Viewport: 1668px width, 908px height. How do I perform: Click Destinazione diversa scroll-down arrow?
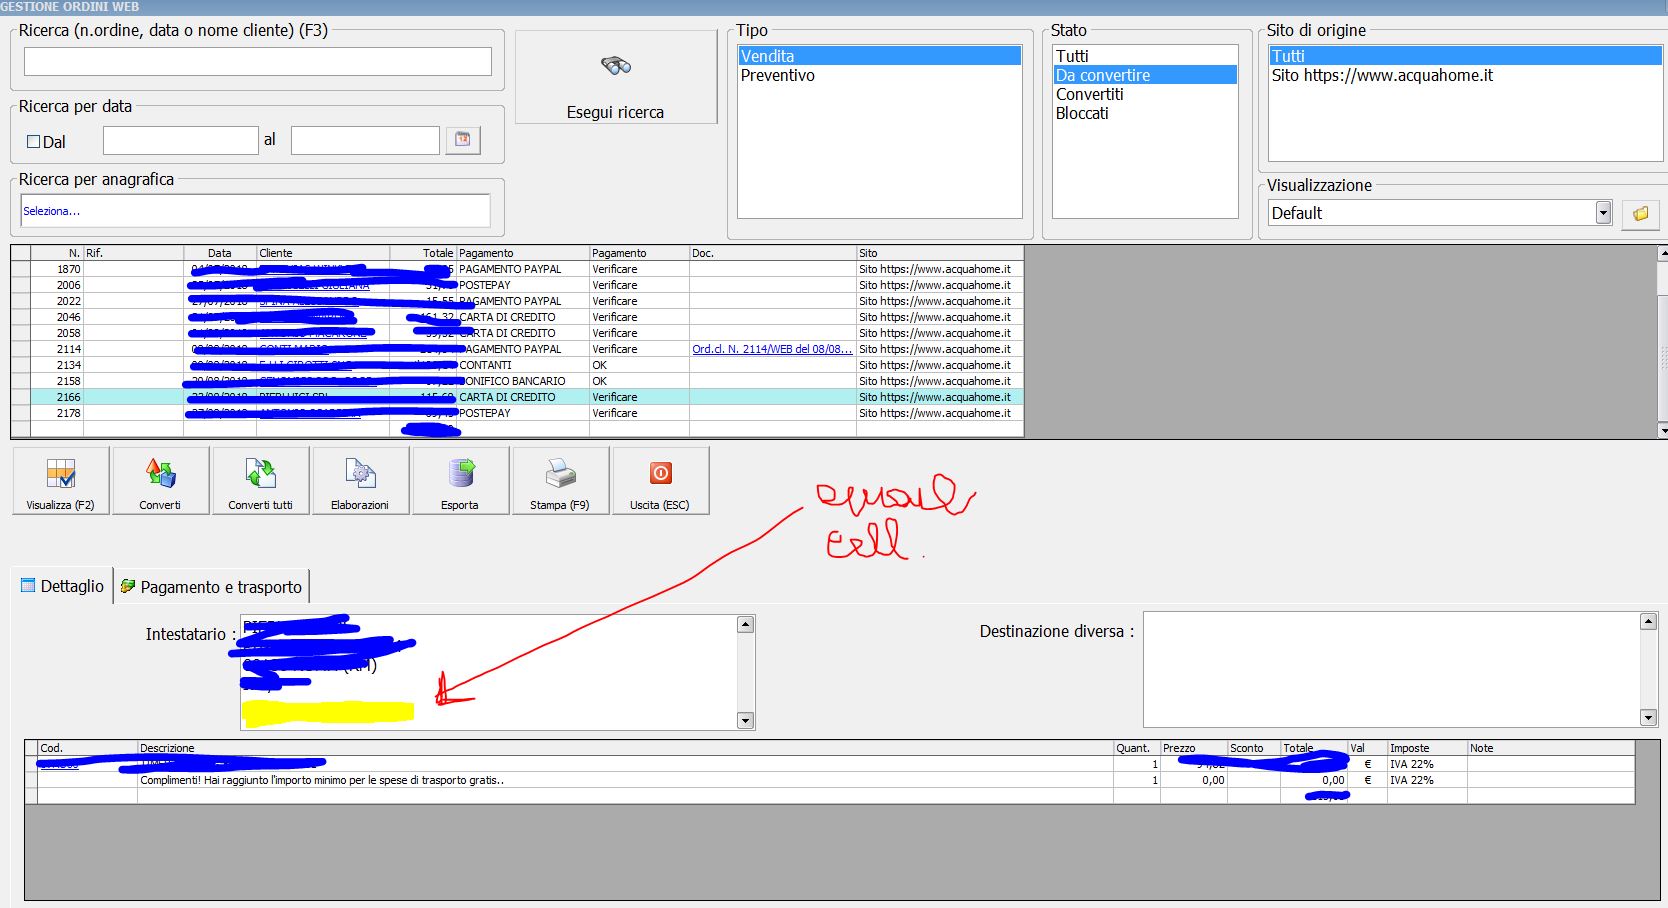[x=1648, y=717]
